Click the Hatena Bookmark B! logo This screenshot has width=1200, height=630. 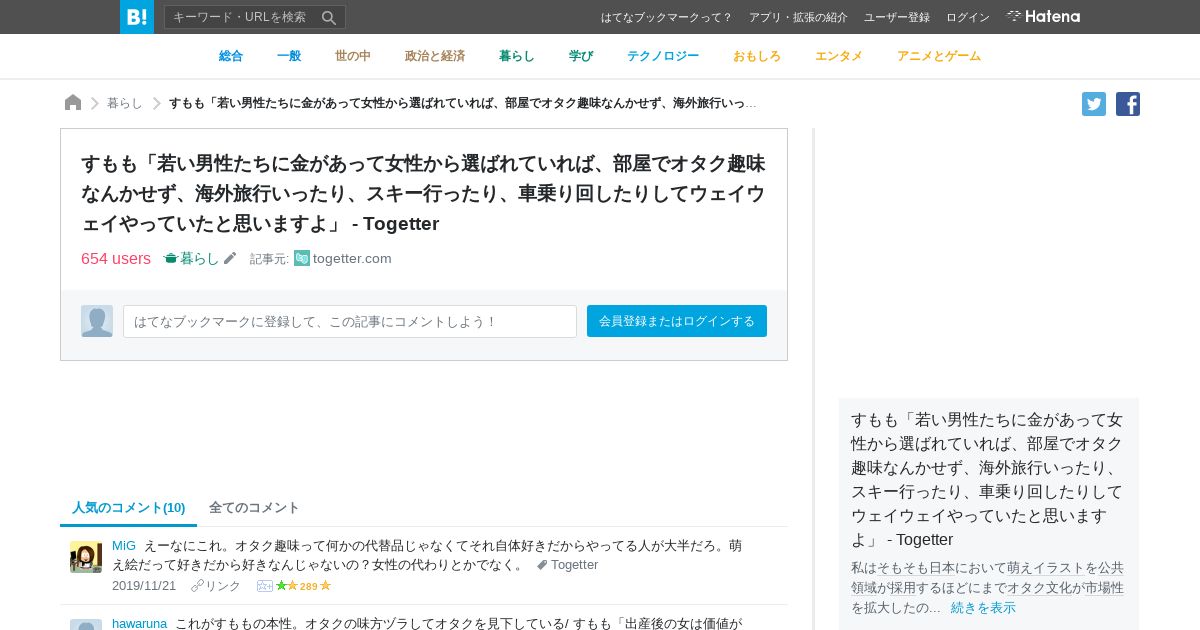pyautogui.click(x=137, y=17)
